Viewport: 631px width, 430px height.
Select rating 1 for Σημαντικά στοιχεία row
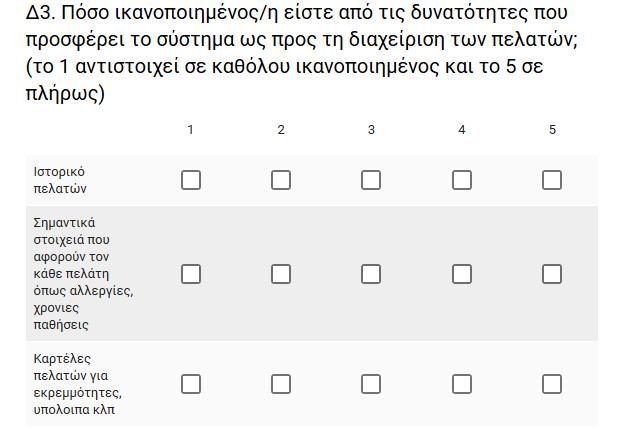[191, 274]
